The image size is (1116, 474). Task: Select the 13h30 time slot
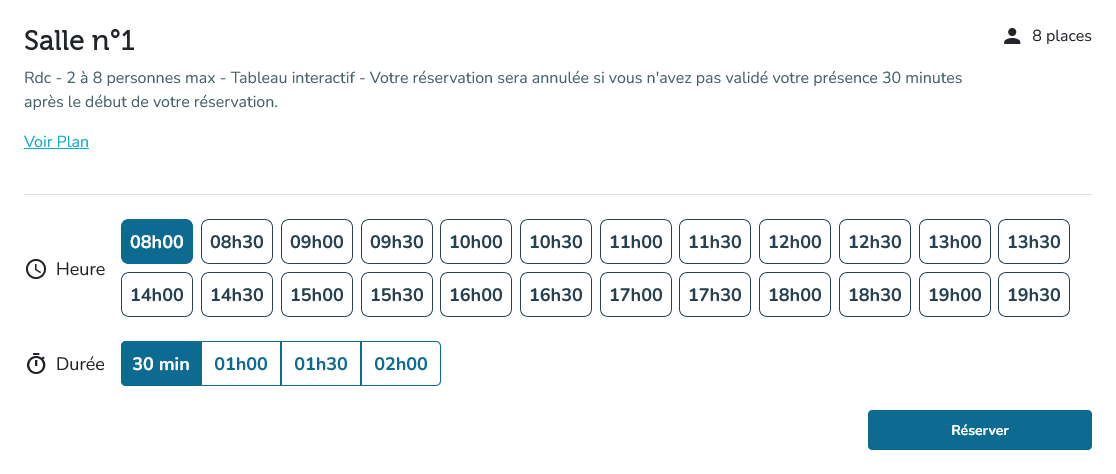point(1034,242)
